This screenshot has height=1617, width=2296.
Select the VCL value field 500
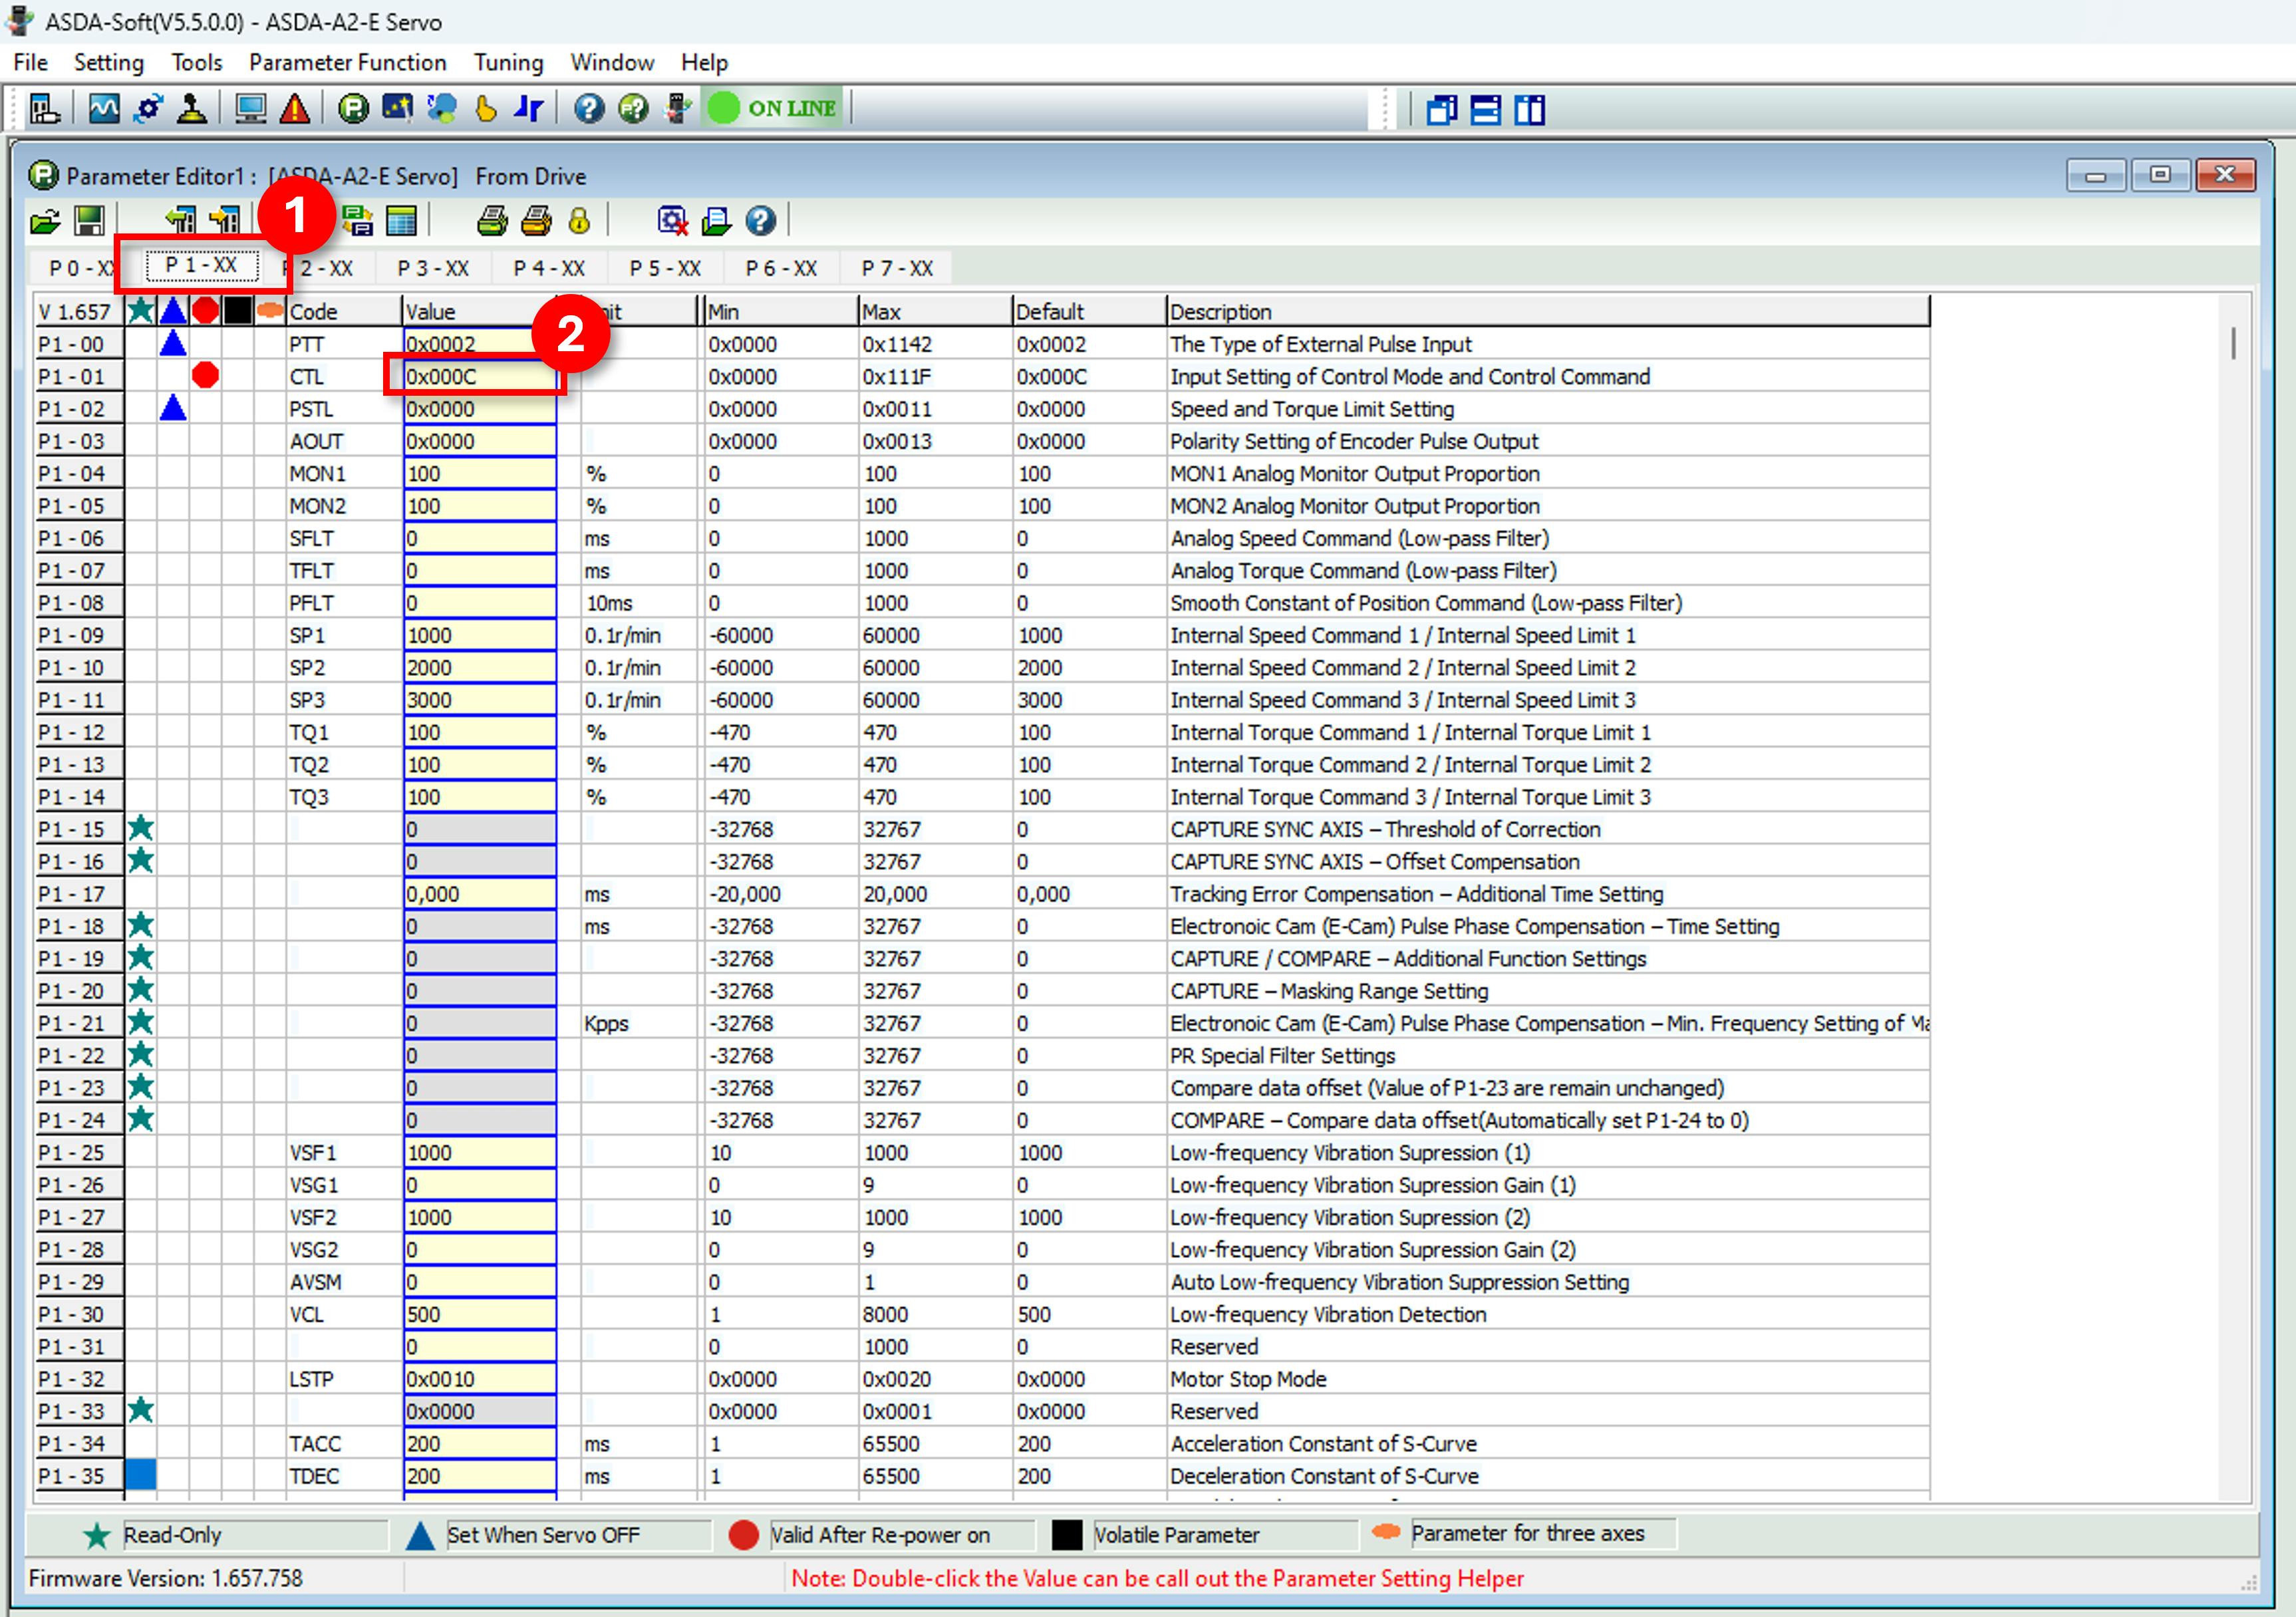(x=480, y=1314)
